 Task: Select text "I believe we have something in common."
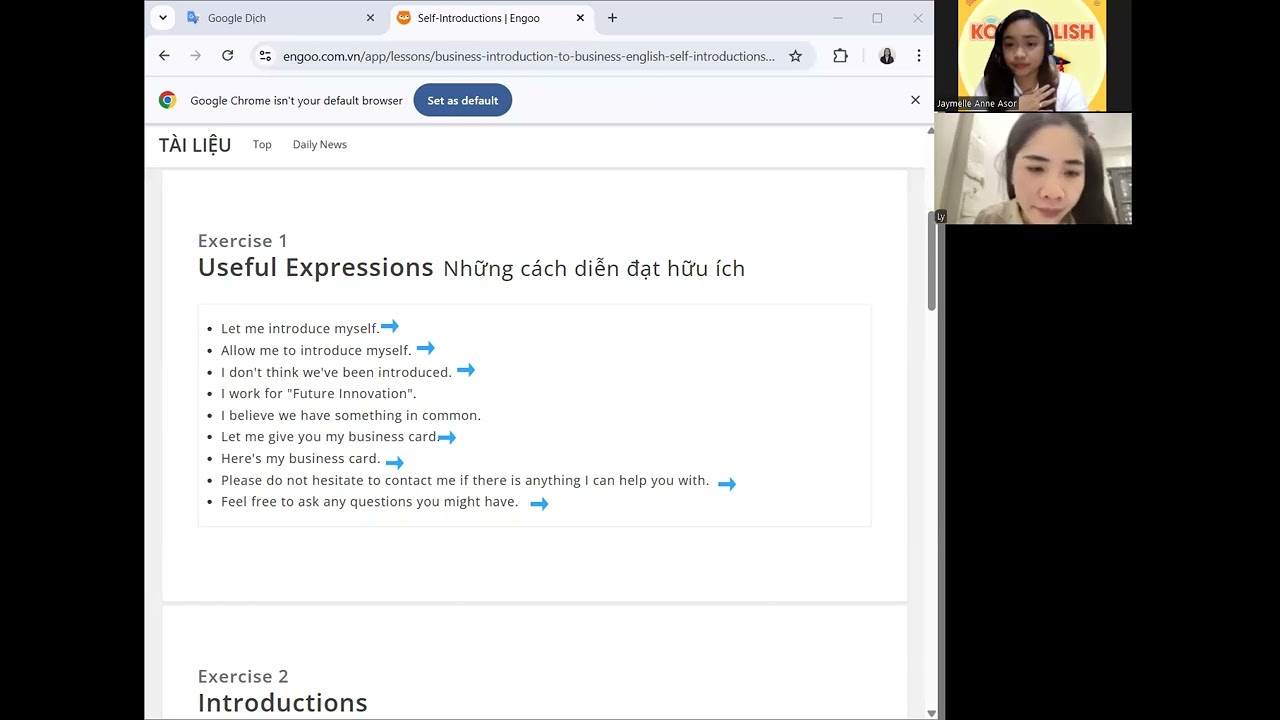(351, 415)
